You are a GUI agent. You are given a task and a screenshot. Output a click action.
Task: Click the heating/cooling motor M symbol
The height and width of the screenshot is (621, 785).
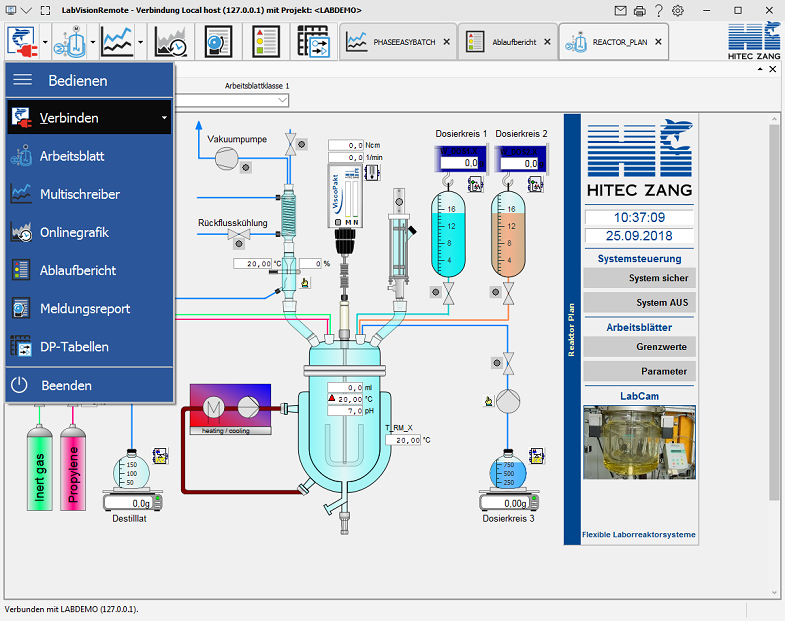(x=214, y=408)
